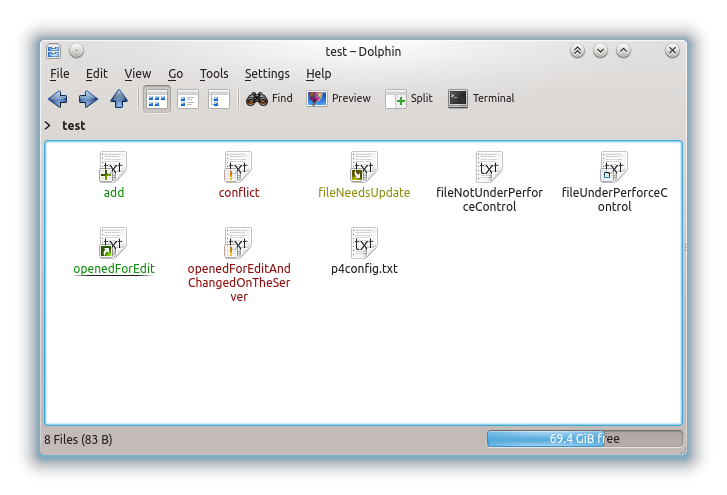Click the openedForEditAndChangedOnTheServer file name
The width and height of the screenshot is (727, 495).
pyautogui.click(x=239, y=283)
